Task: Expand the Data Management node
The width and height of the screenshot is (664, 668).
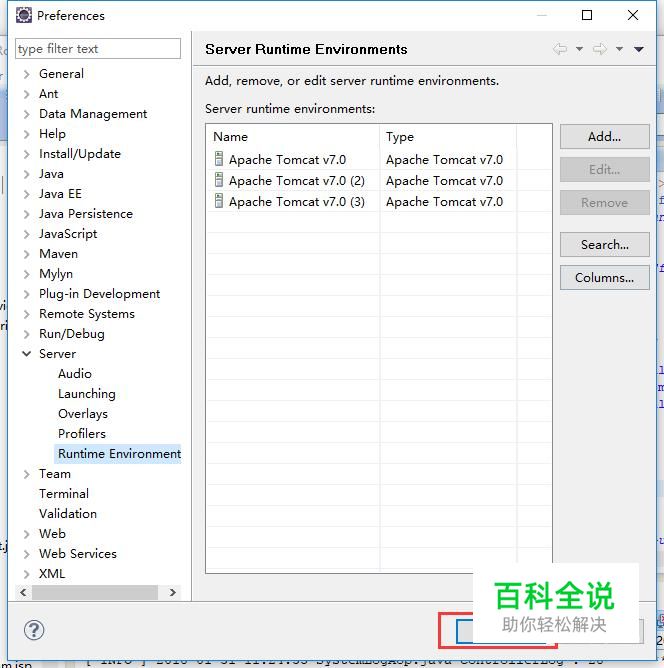Action: pyautogui.click(x=27, y=114)
